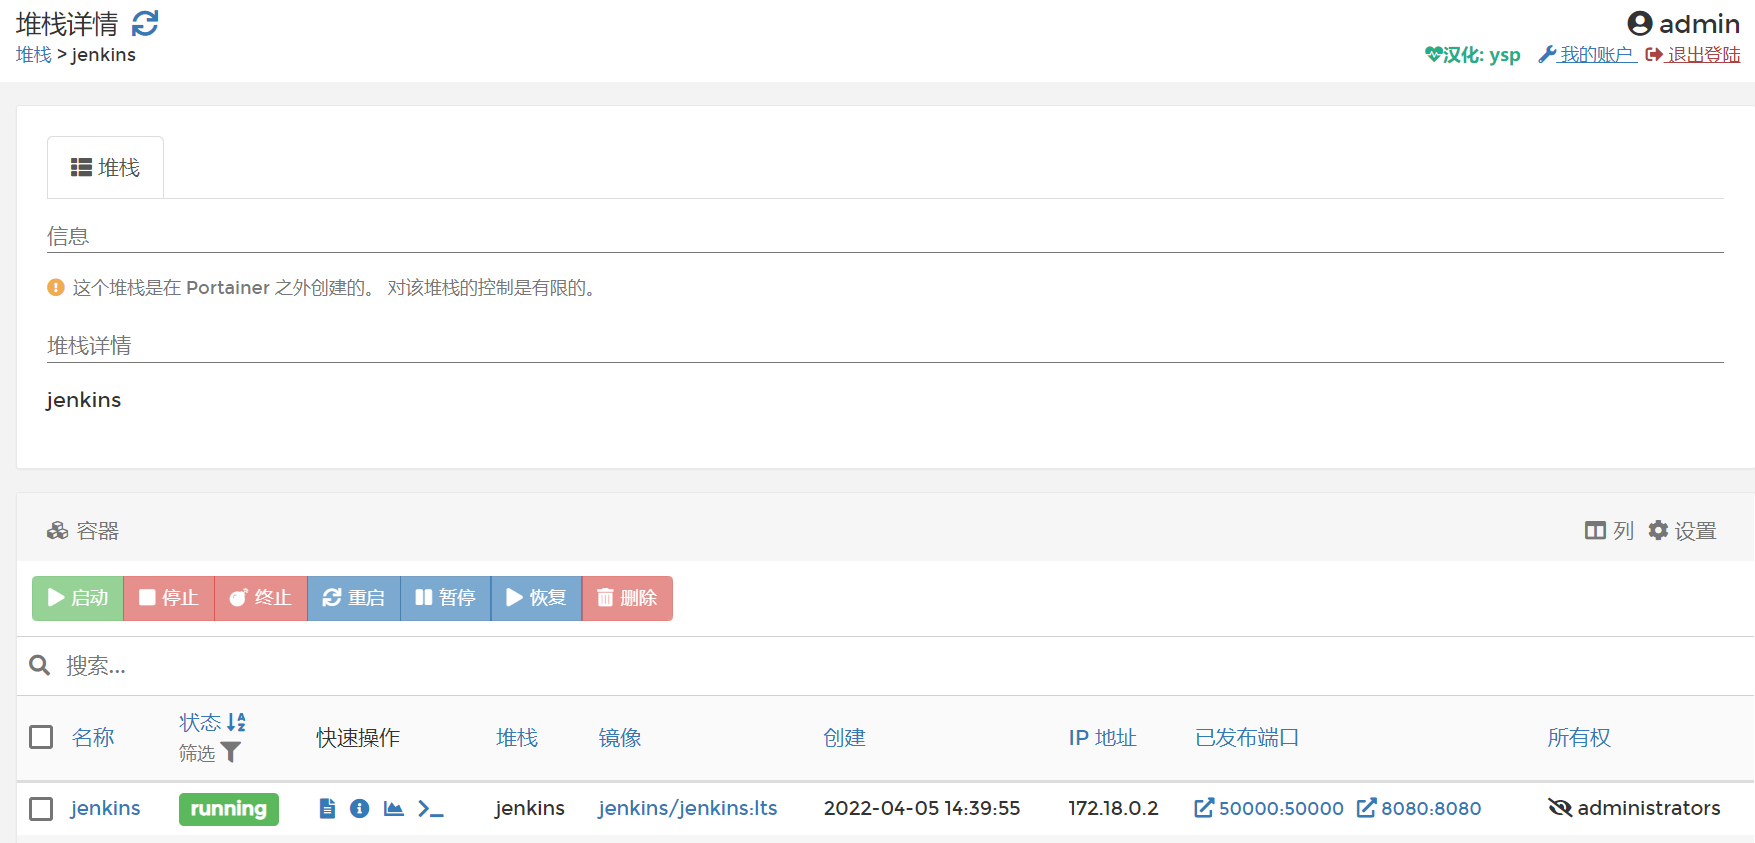This screenshot has width=1755, height=843.
Task: Click the running status badge
Action: pyautogui.click(x=229, y=809)
